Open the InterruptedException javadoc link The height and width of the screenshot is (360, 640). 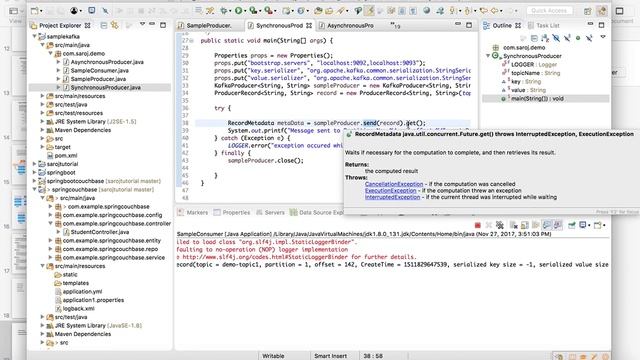point(392,197)
